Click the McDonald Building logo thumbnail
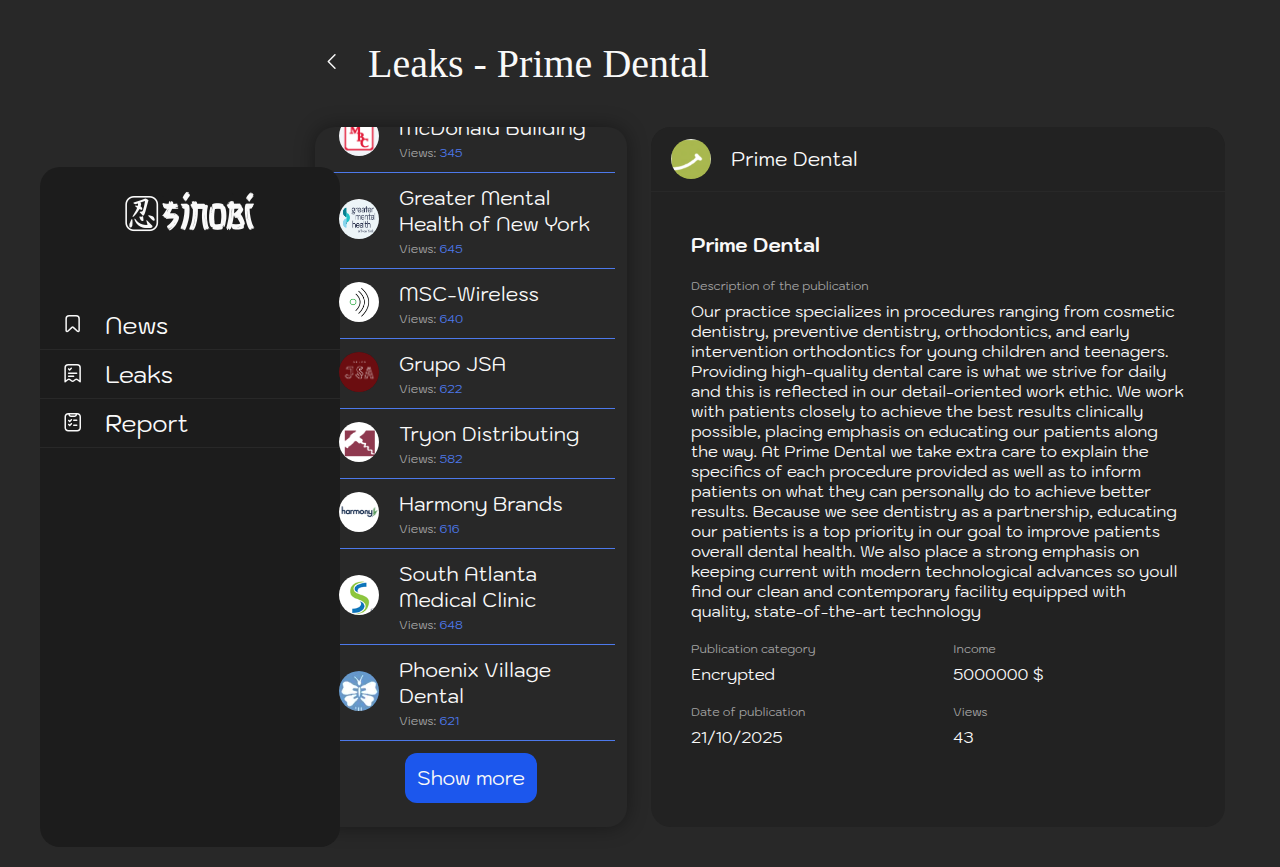This screenshot has width=1280, height=867. pos(359,137)
